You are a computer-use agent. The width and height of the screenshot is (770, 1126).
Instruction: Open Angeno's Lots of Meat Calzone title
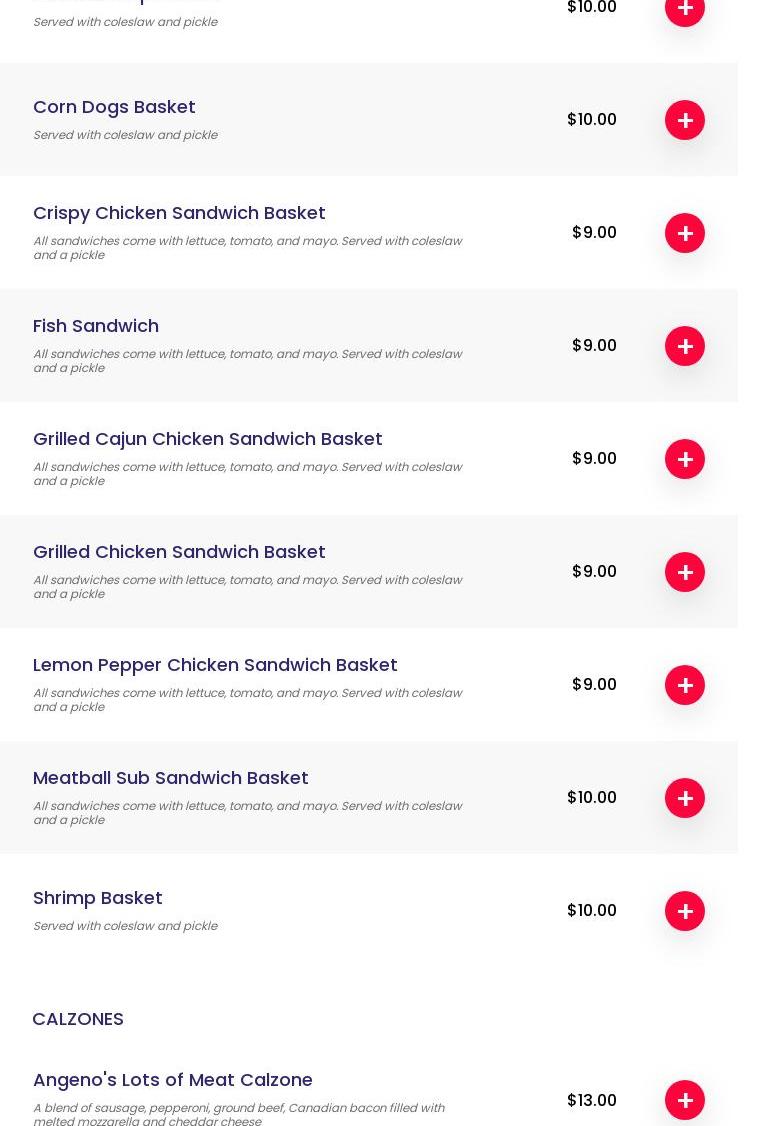[173, 1080]
